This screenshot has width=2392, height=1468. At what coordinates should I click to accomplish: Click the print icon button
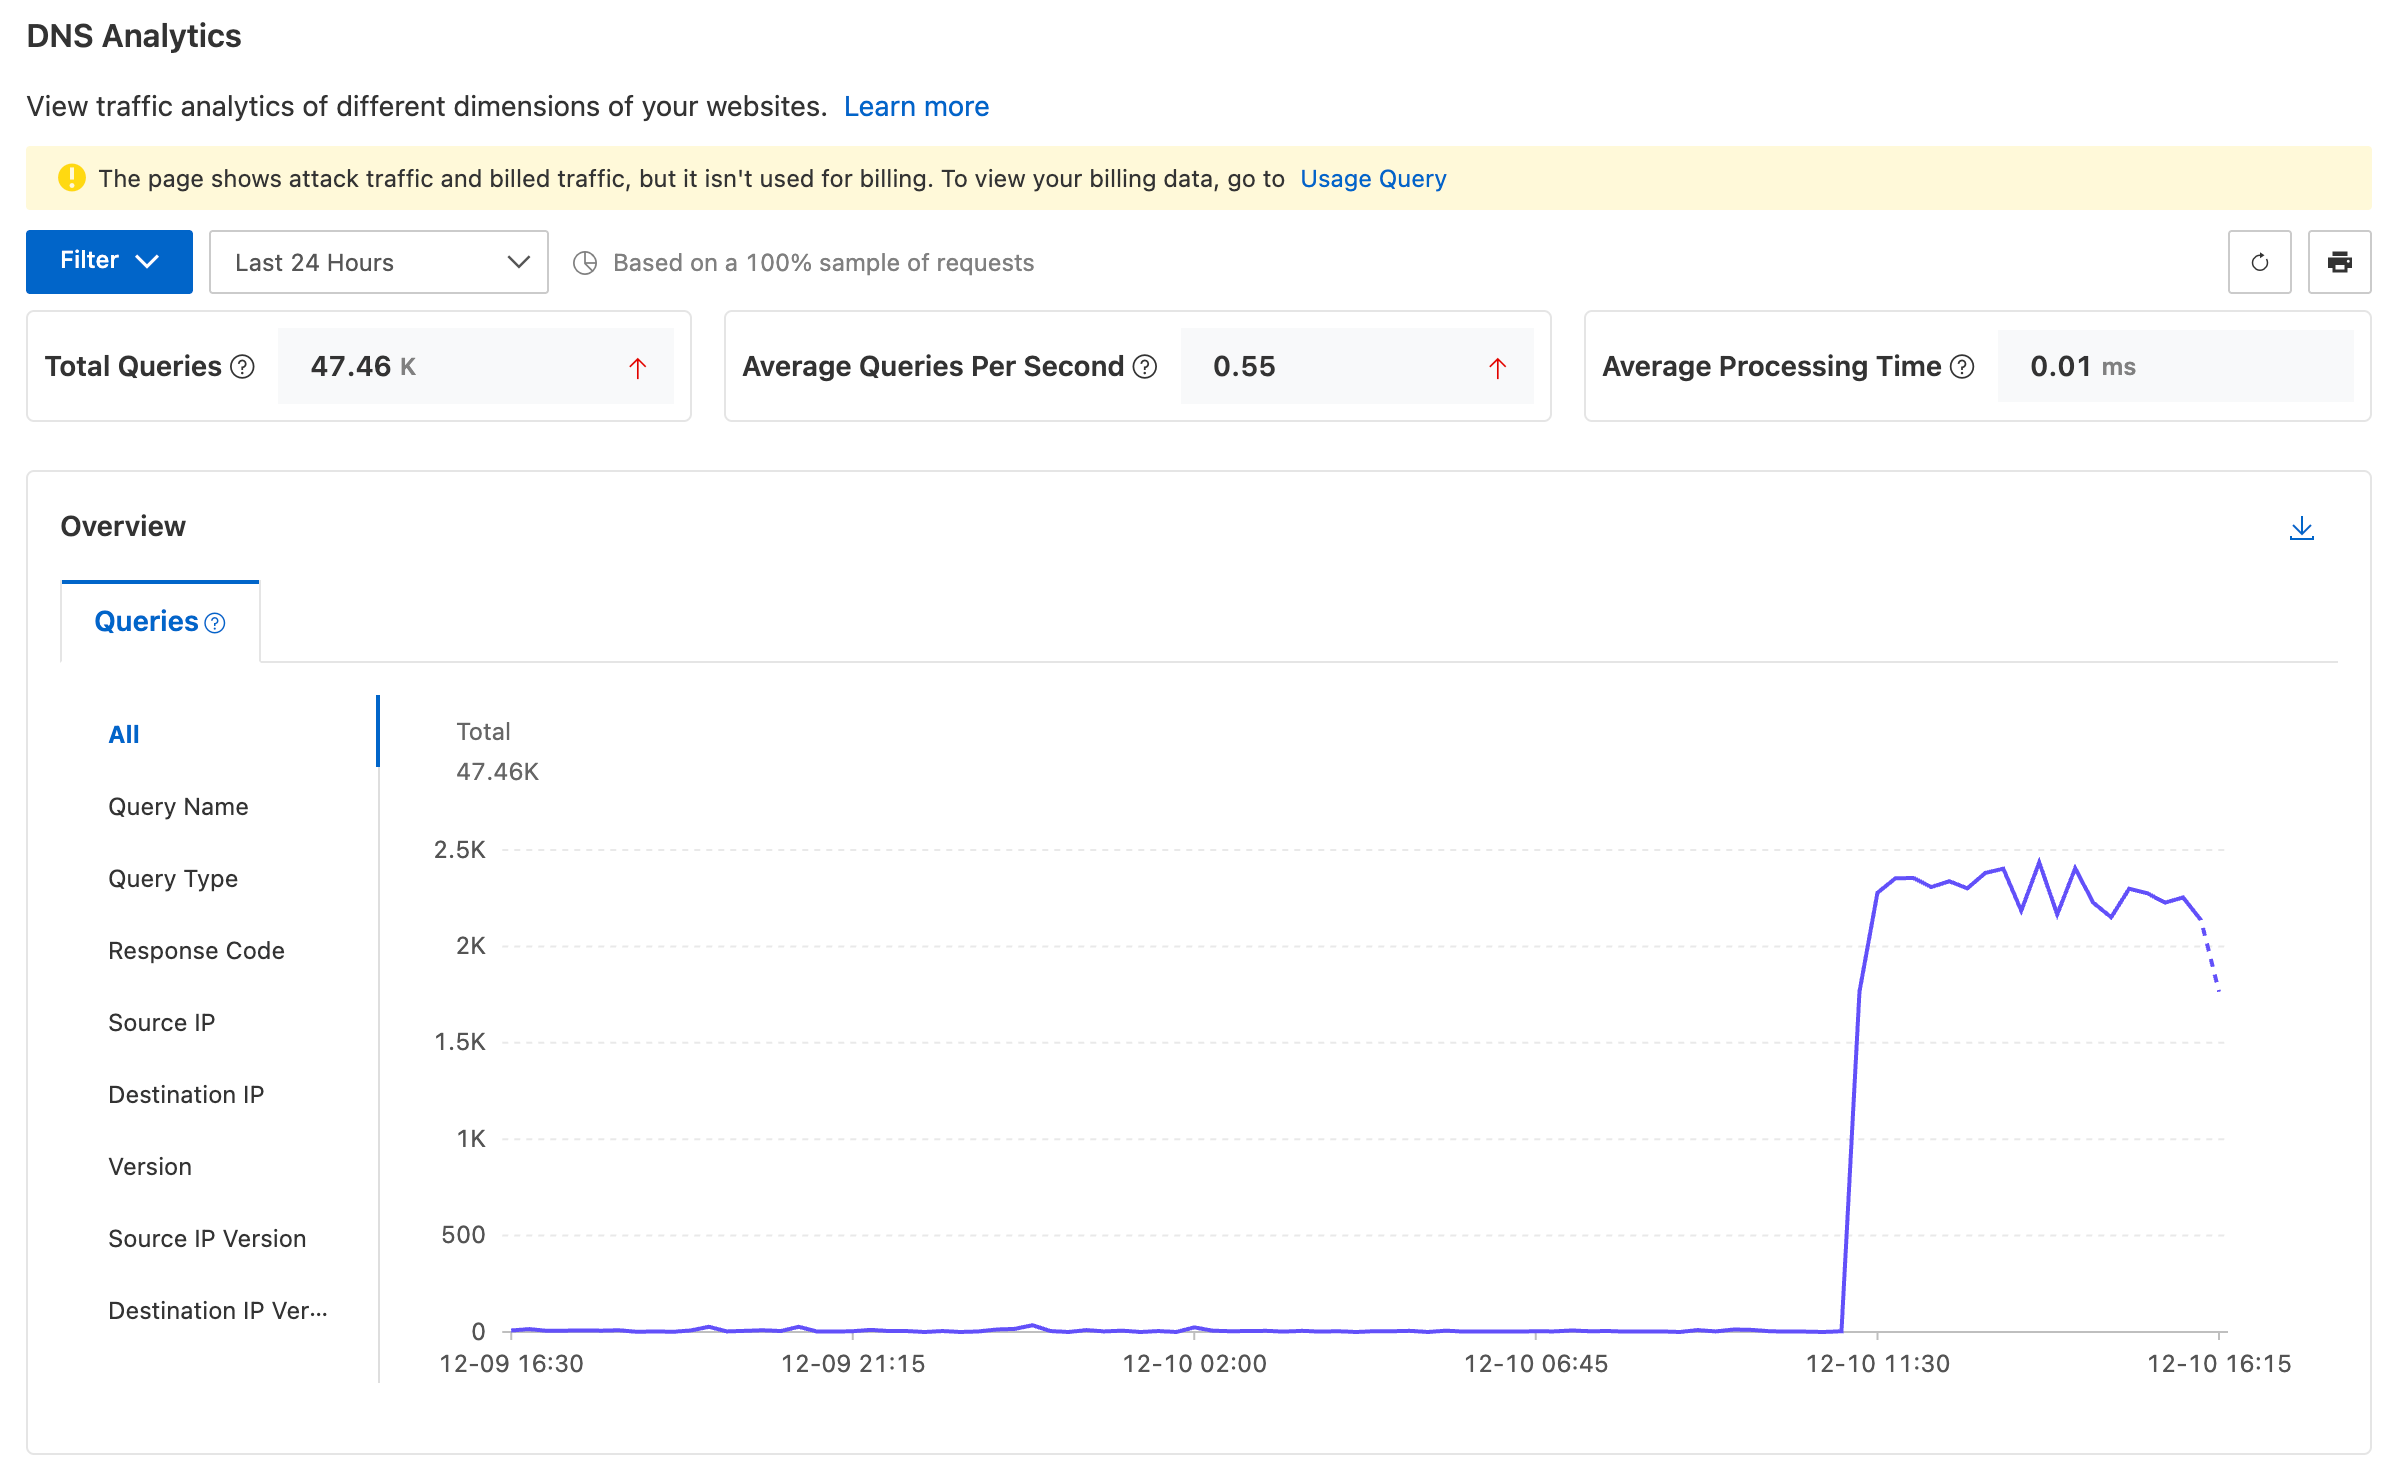coord(2339,262)
